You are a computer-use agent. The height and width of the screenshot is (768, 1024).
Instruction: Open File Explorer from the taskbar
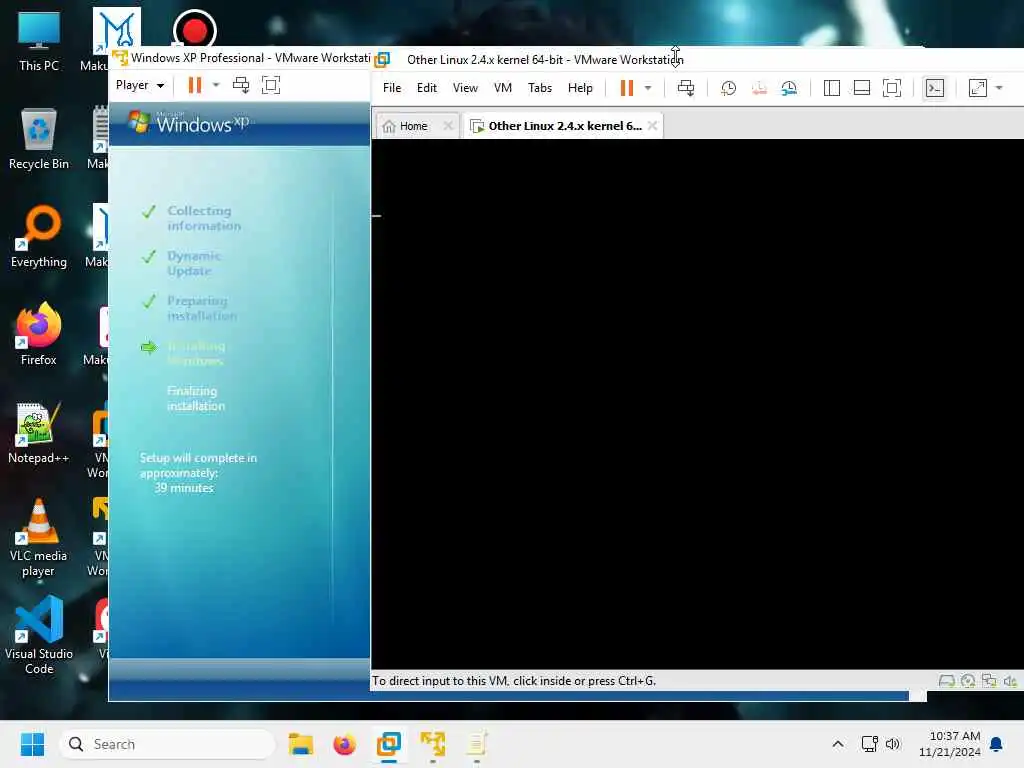tap(301, 744)
